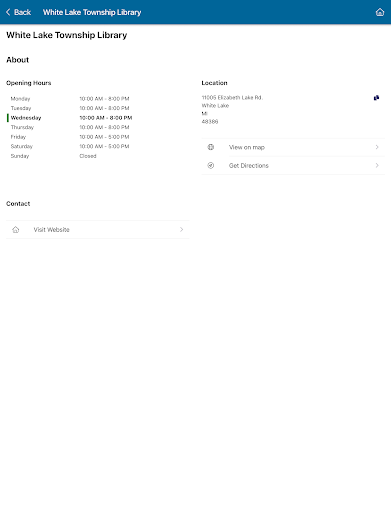391x512 pixels.
Task: Copy the library address icon
Action: (x=376, y=98)
